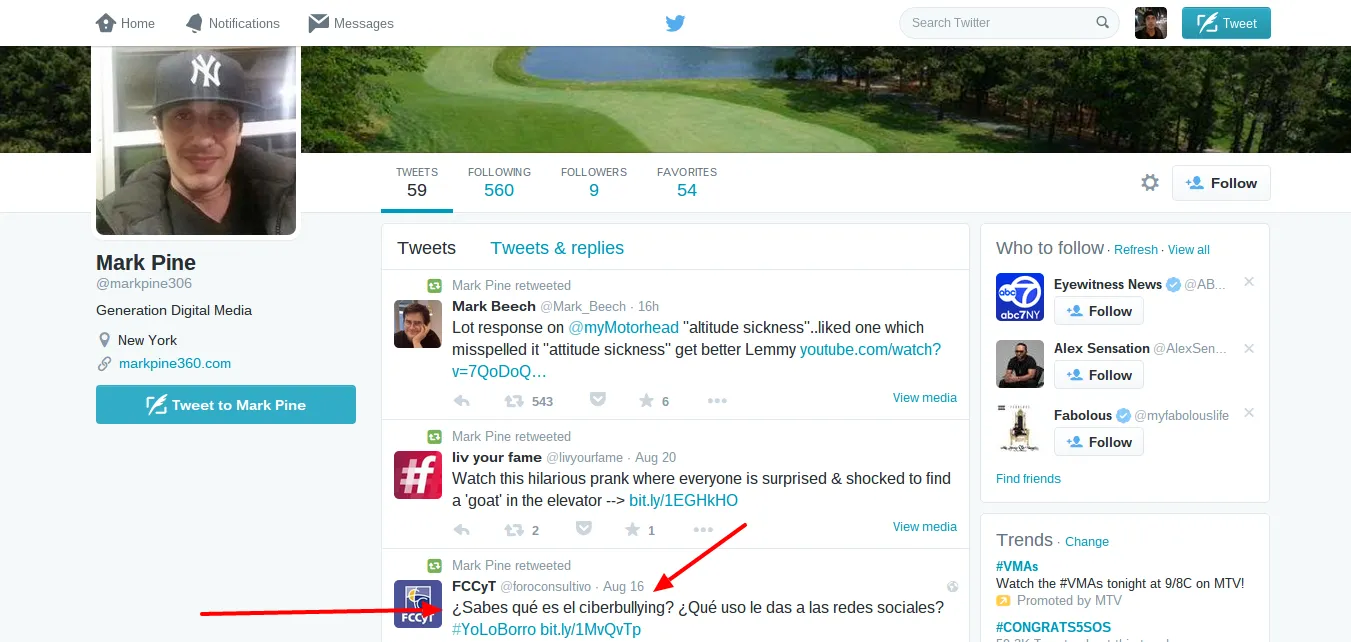Open the Following 560 list
Screen dimensions: 1351x642
point(499,182)
